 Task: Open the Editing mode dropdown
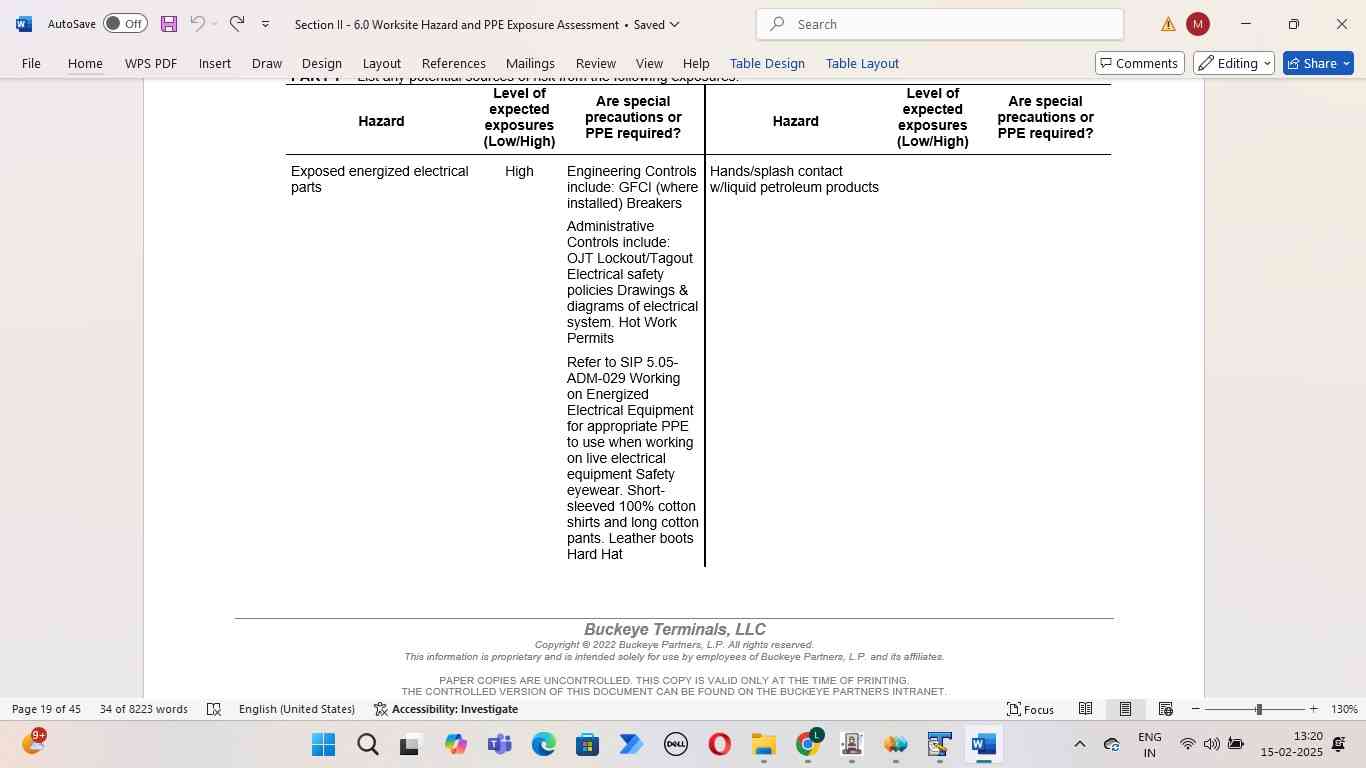pyautogui.click(x=1234, y=63)
